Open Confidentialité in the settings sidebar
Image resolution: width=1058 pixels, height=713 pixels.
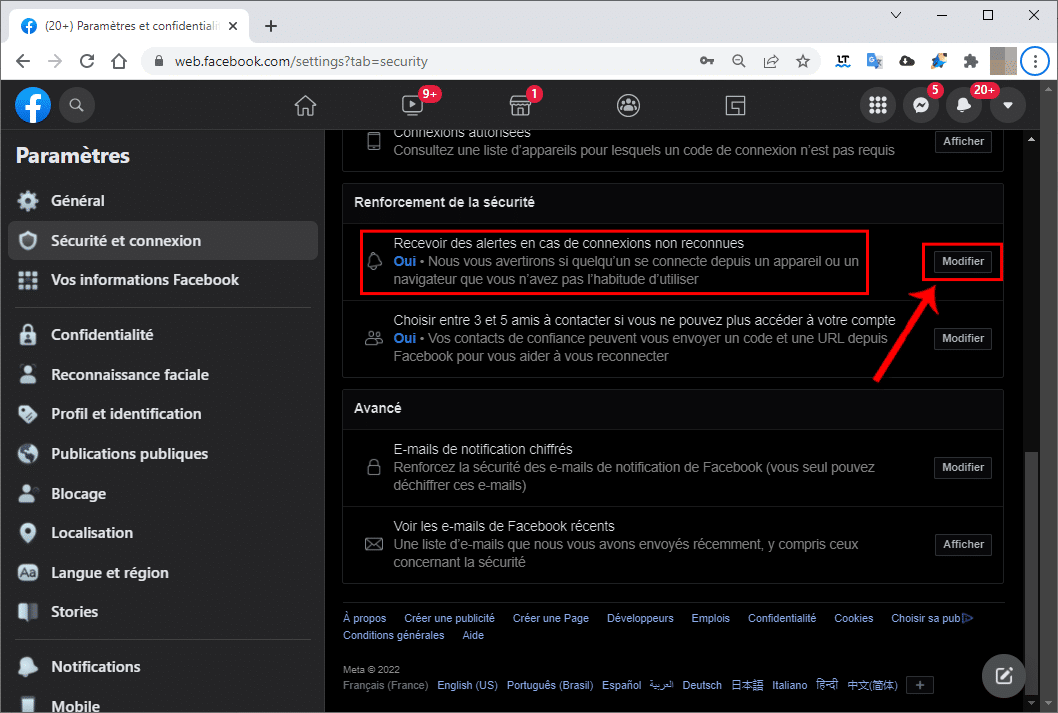click(163, 335)
